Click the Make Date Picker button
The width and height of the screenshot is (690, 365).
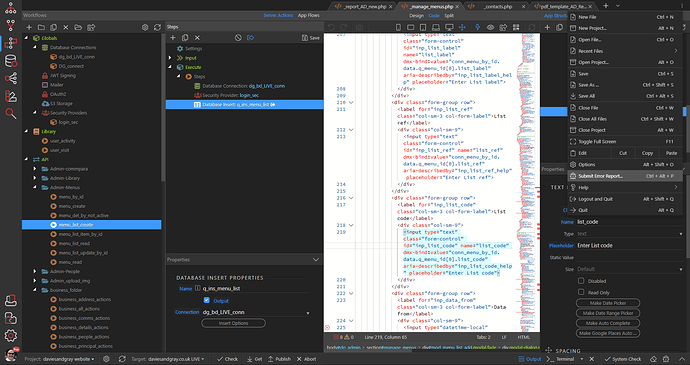tap(608, 303)
